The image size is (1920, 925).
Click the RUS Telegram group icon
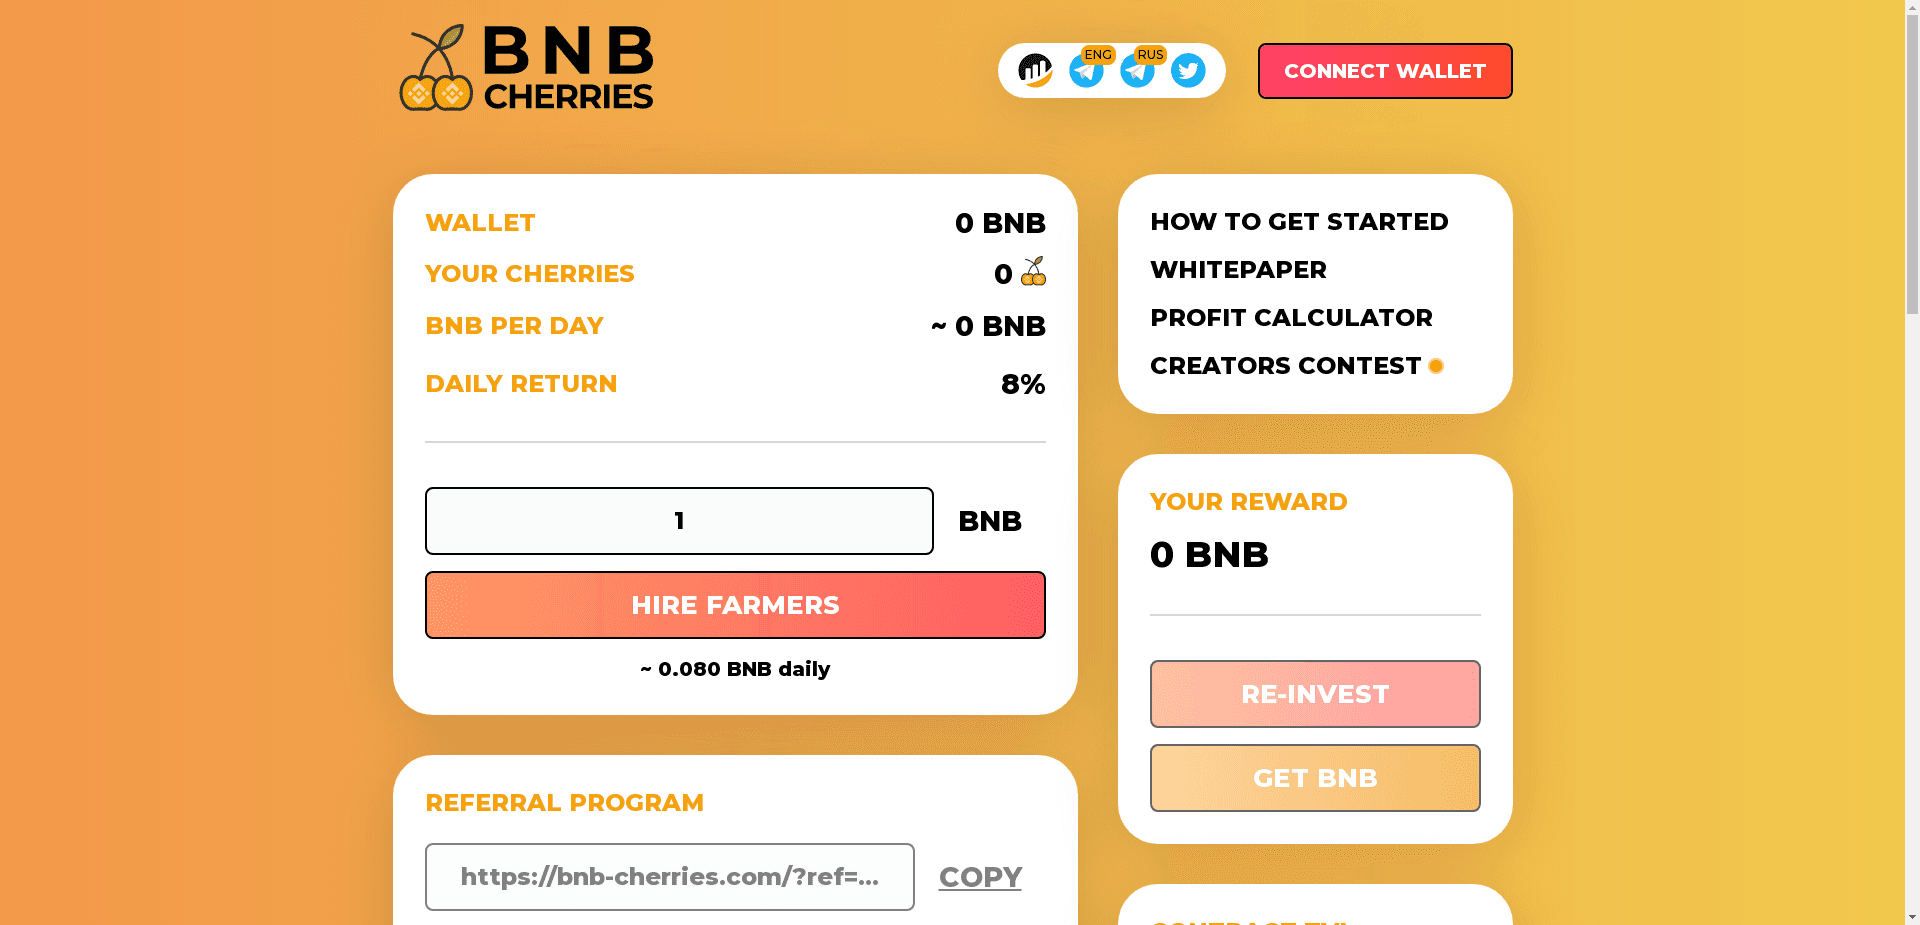point(1138,71)
